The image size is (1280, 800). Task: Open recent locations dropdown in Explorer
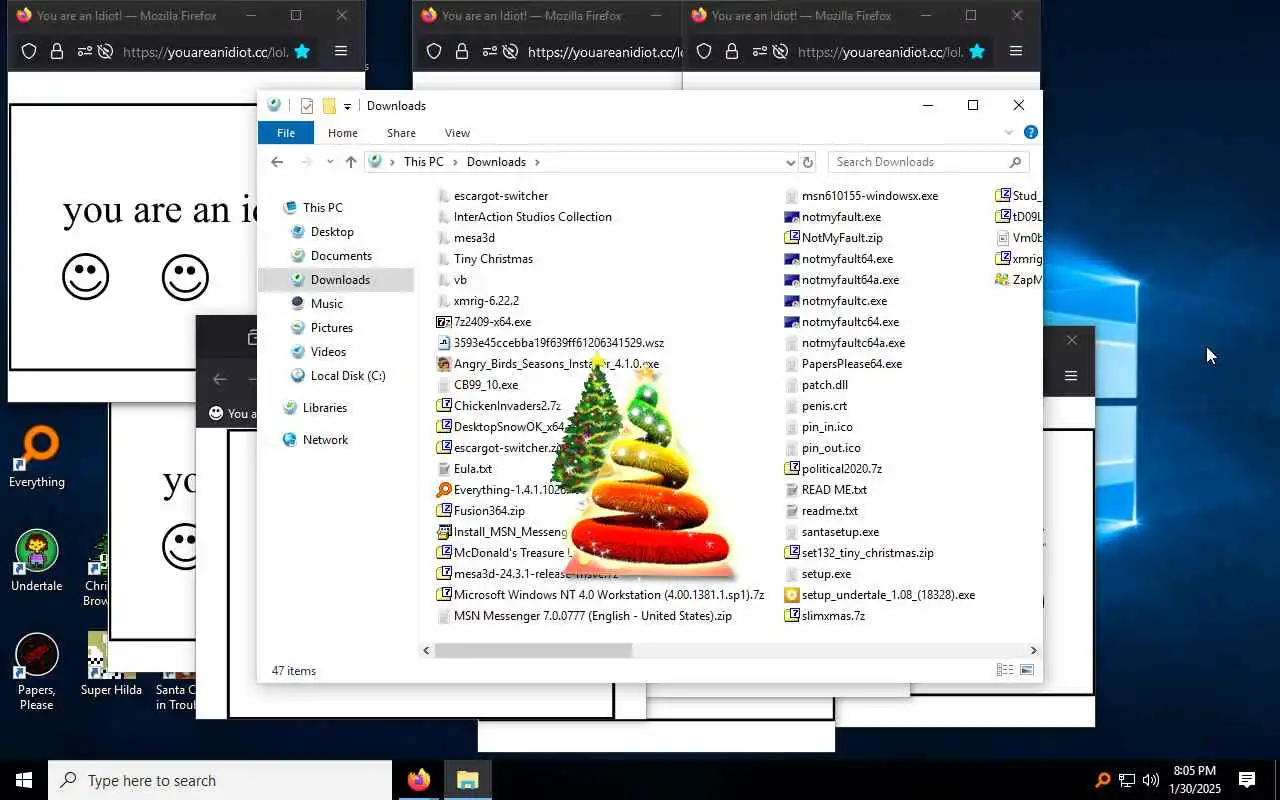(330, 162)
